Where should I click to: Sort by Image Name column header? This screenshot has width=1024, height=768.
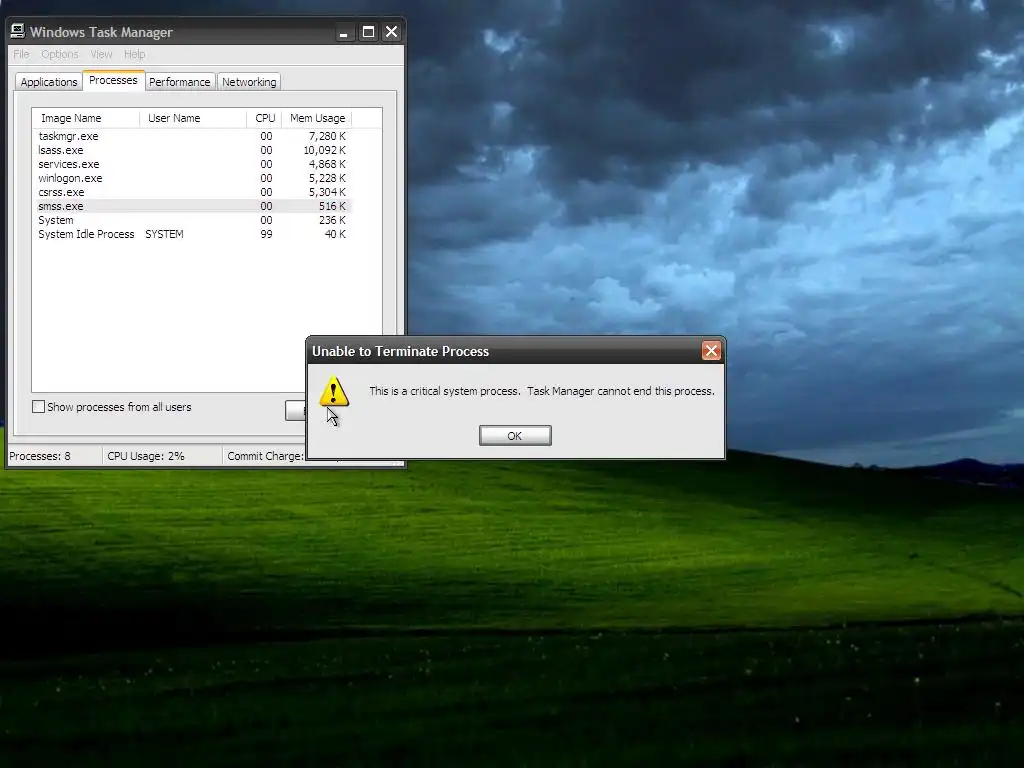(86, 118)
